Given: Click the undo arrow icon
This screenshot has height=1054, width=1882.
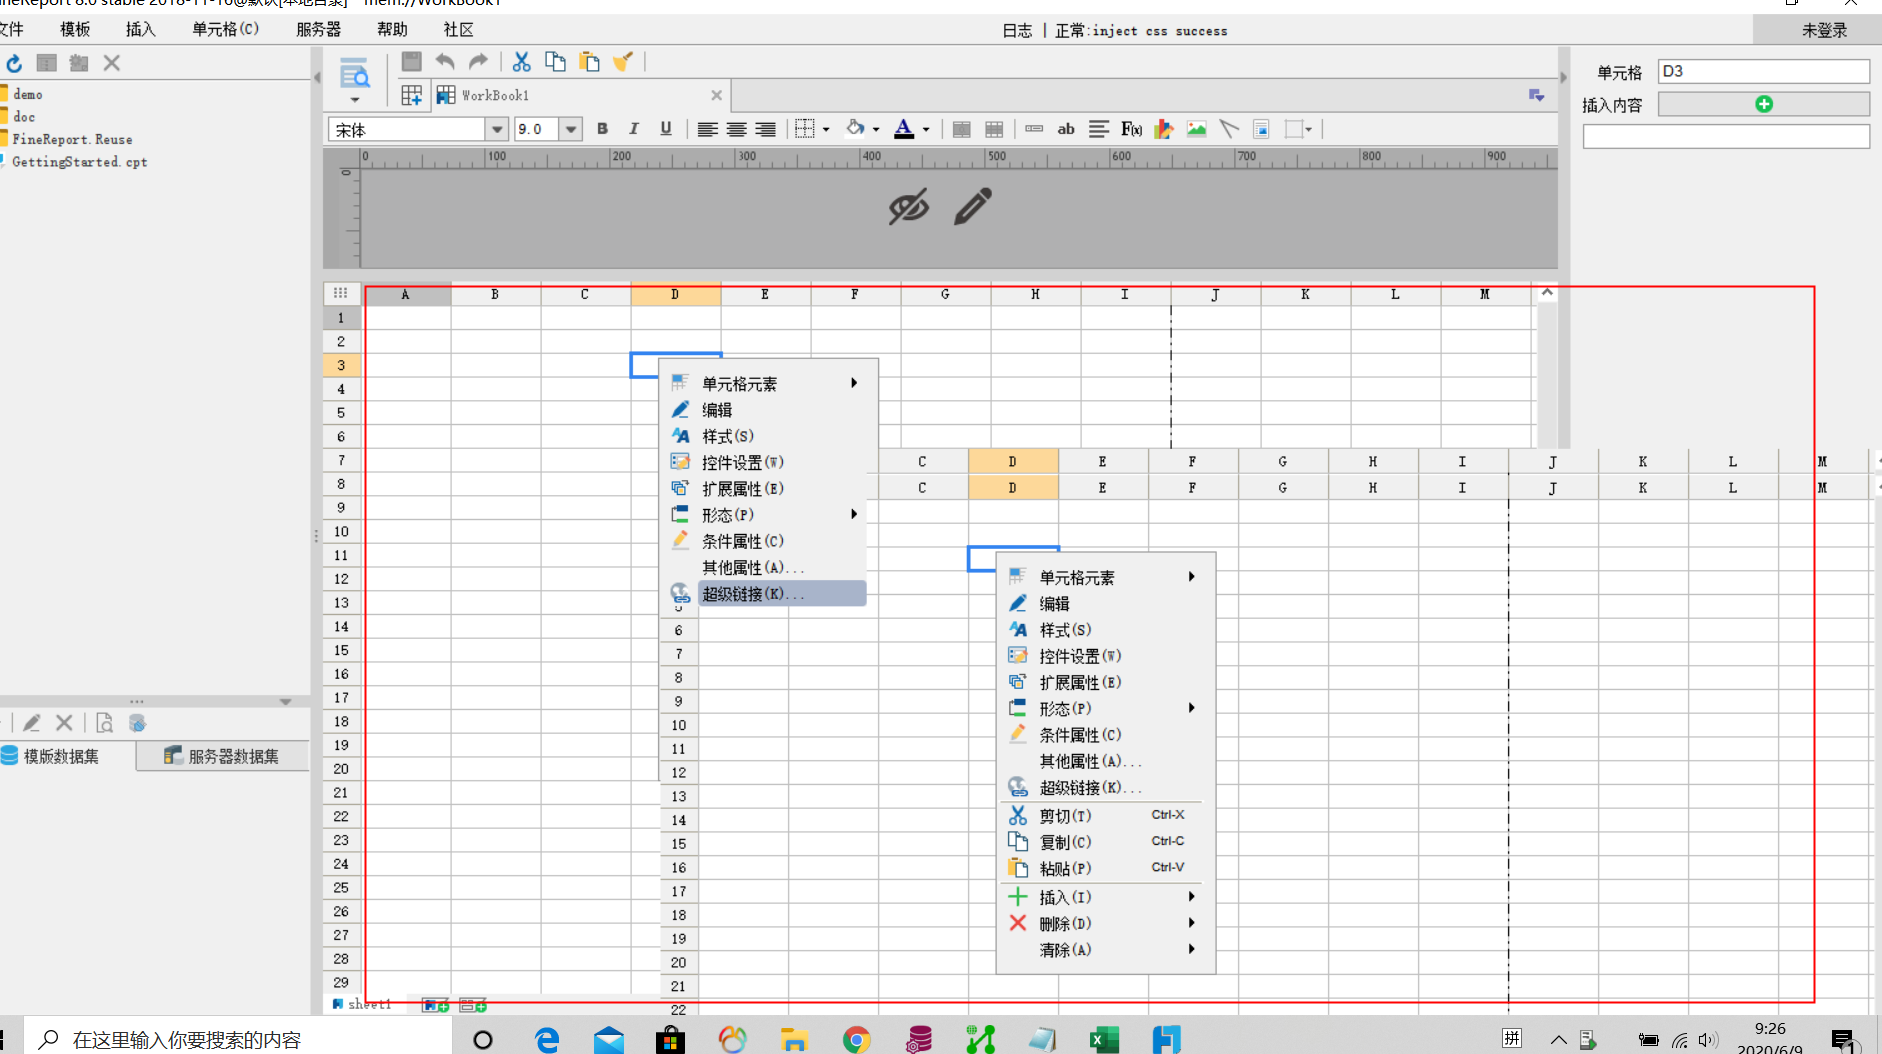Looking at the screenshot, I should [445, 61].
